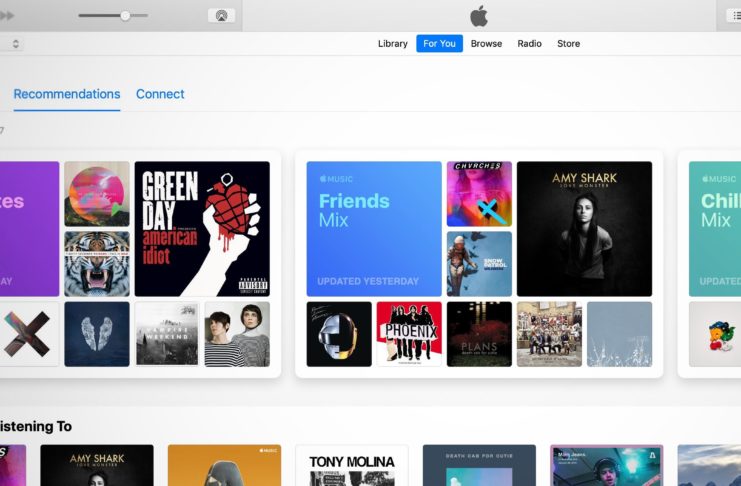The width and height of the screenshot is (741, 486).
Task: Open the Phoenix album cover
Action: click(x=409, y=334)
